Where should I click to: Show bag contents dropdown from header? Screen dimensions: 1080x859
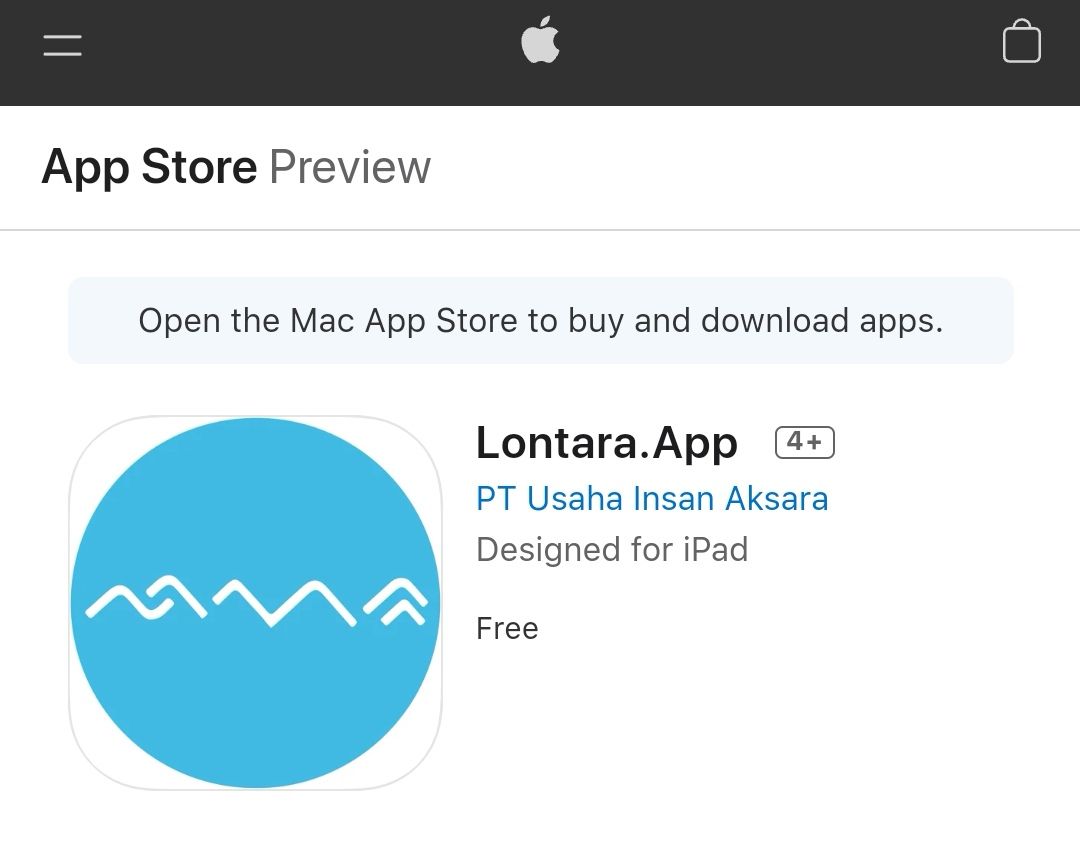pyautogui.click(x=1021, y=41)
